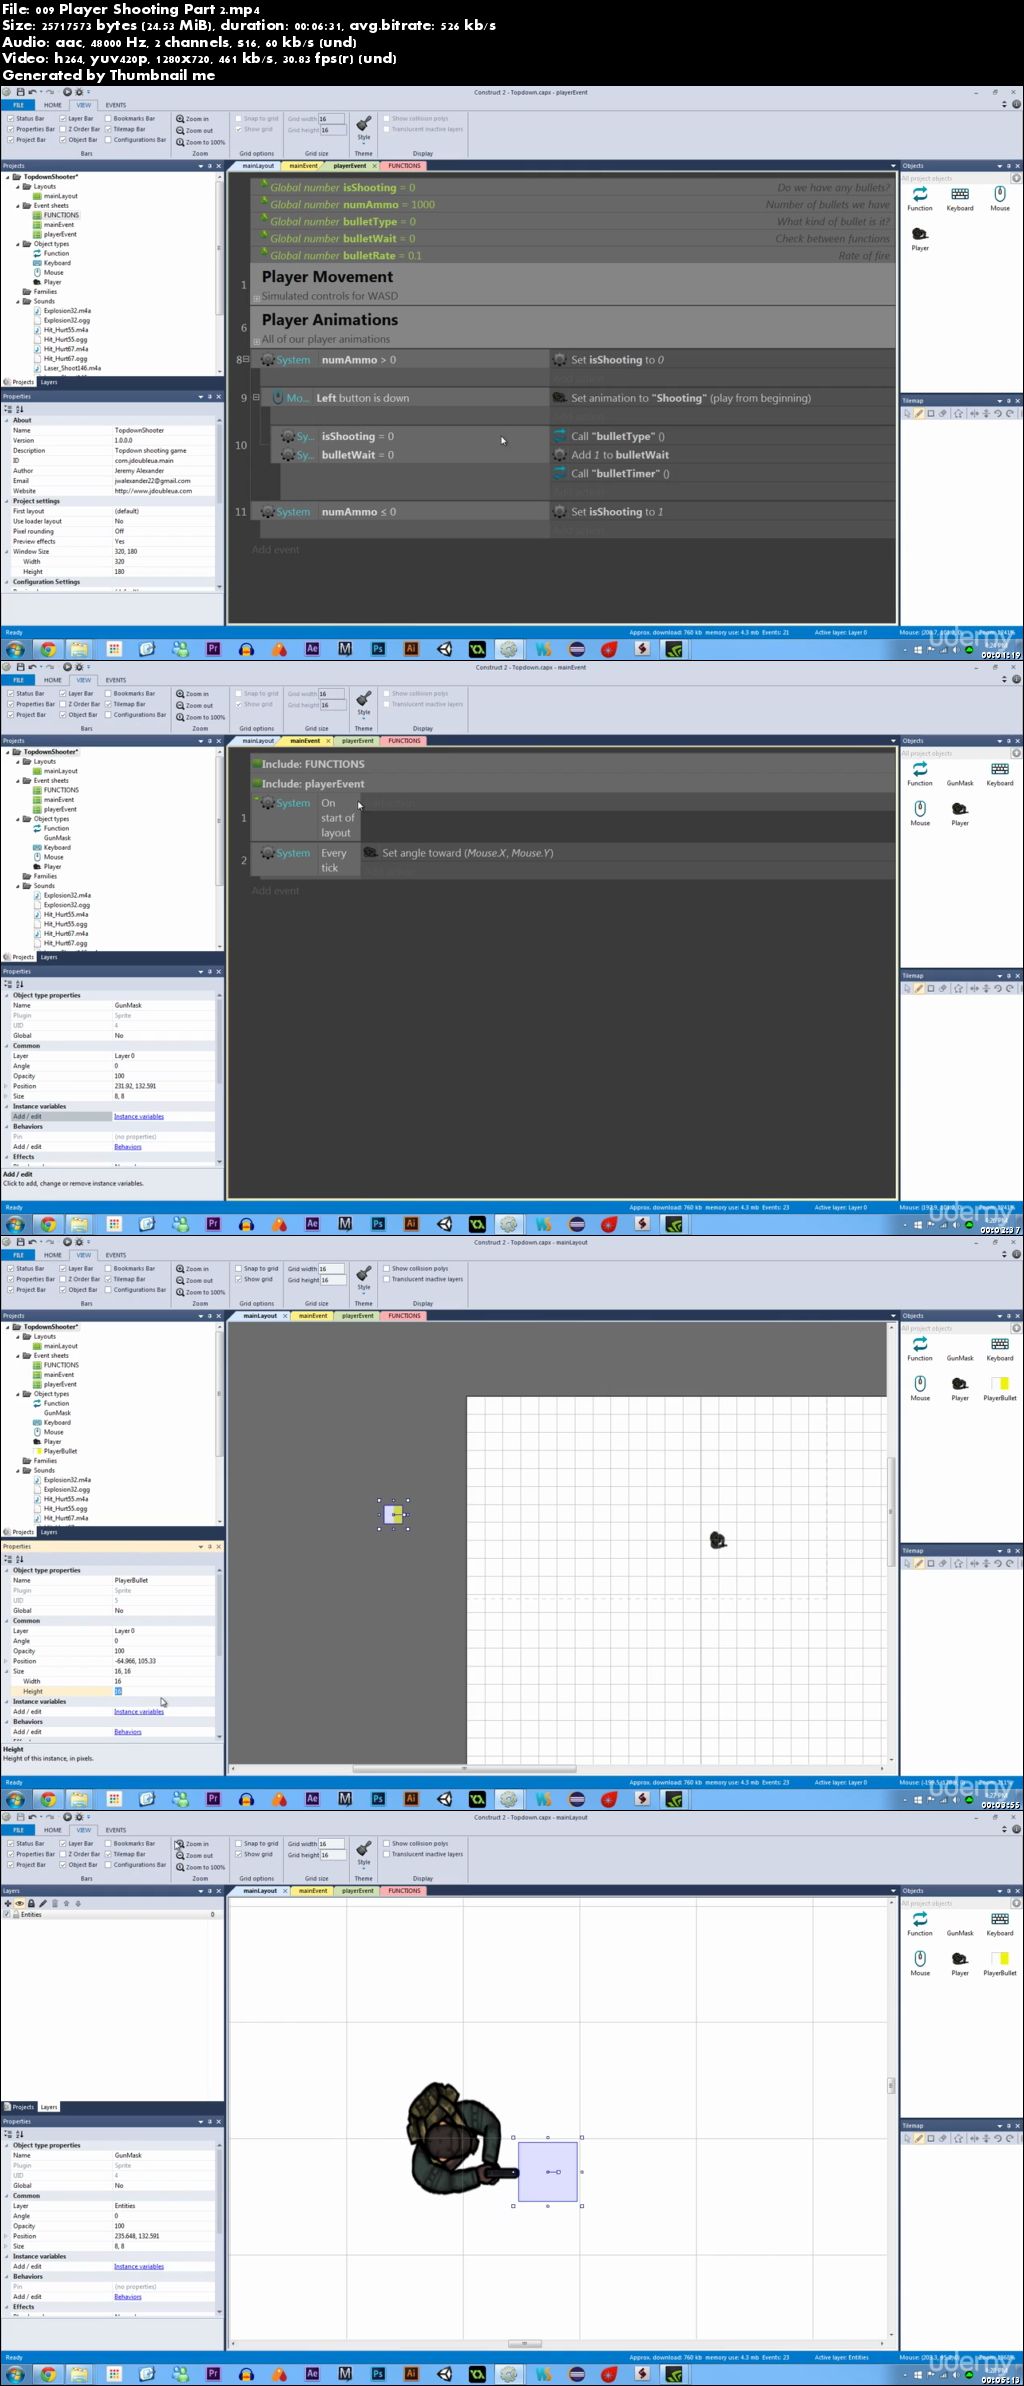The height and width of the screenshot is (2386, 1024).
Task: Add a layer using the plus icon in Layers panel
Action: pos(8,1903)
